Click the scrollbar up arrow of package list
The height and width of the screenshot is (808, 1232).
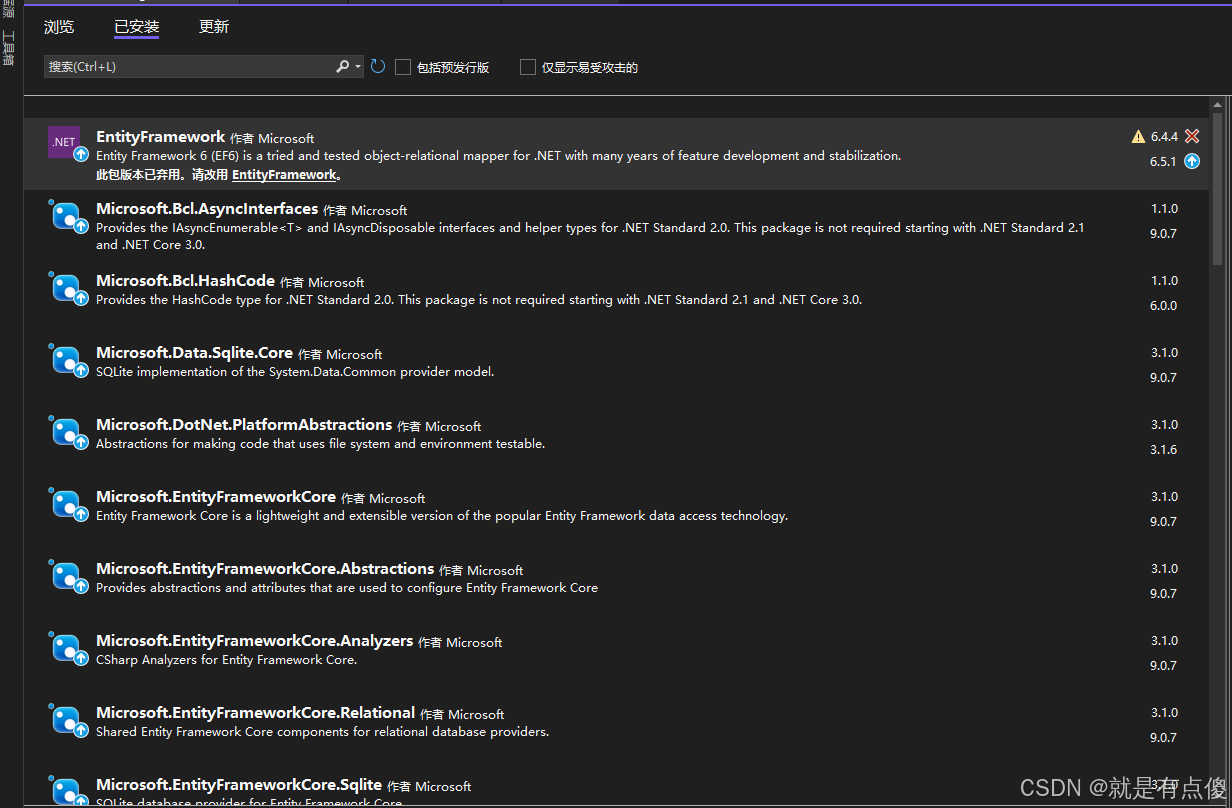point(1217,105)
